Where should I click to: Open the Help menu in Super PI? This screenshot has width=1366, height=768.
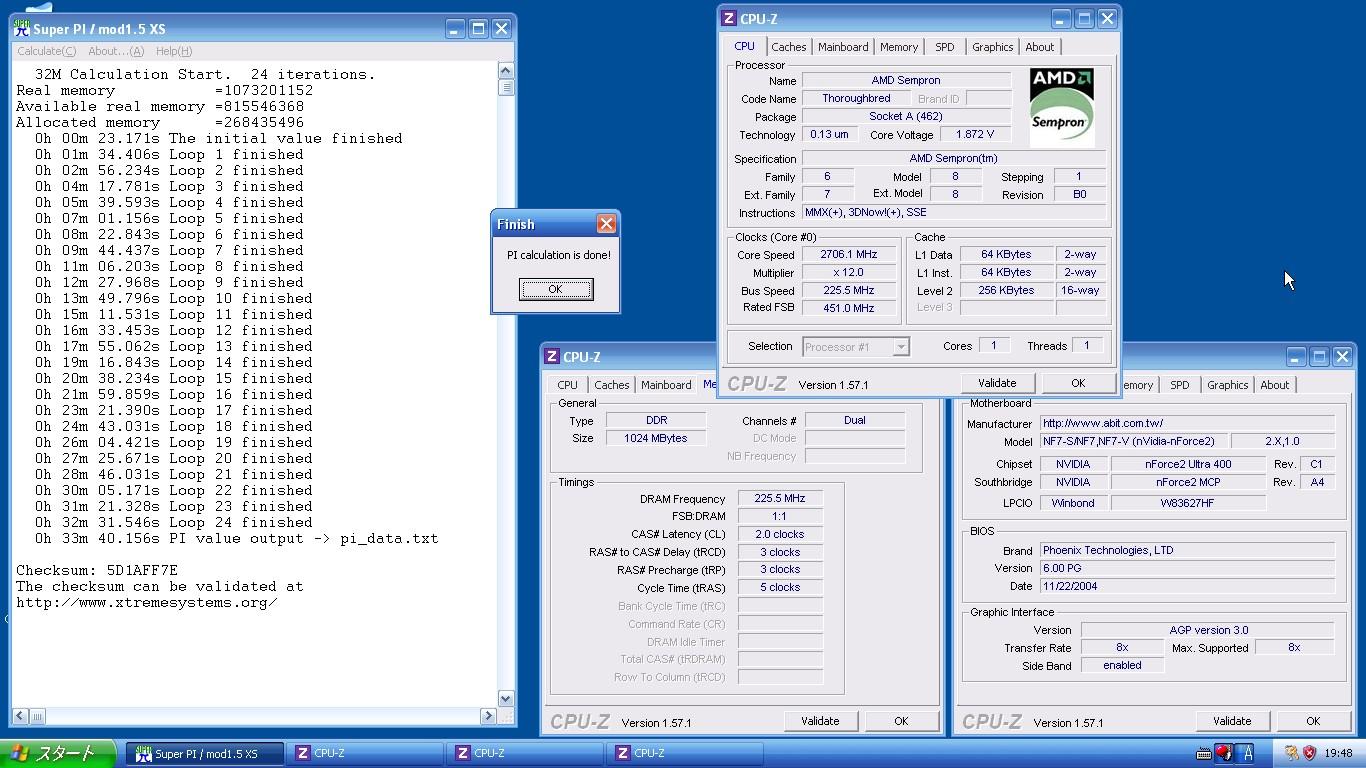tap(173, 51)
